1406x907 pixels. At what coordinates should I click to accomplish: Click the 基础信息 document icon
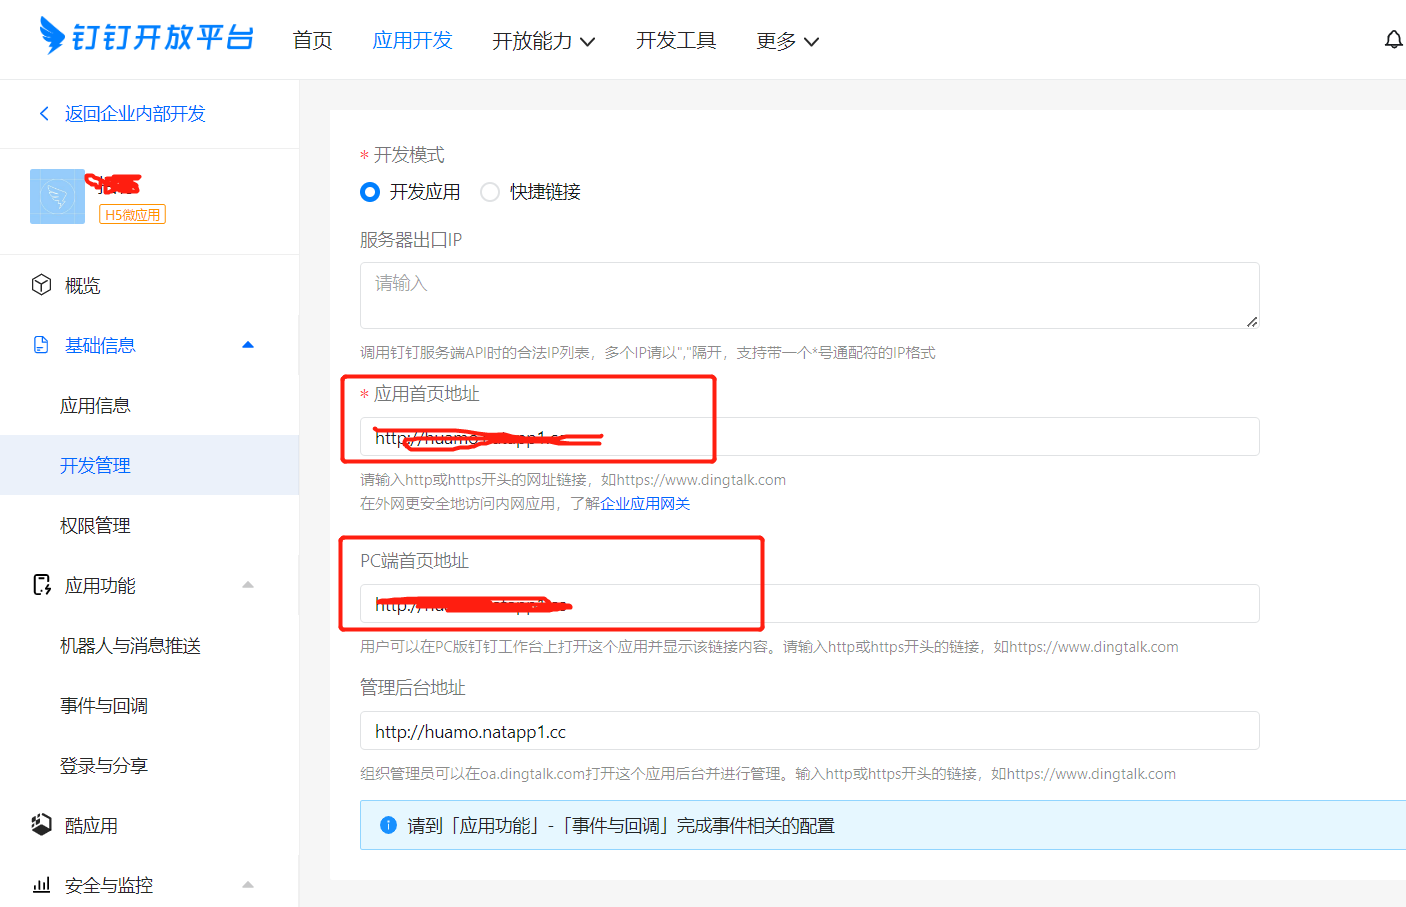click(41, 345)
